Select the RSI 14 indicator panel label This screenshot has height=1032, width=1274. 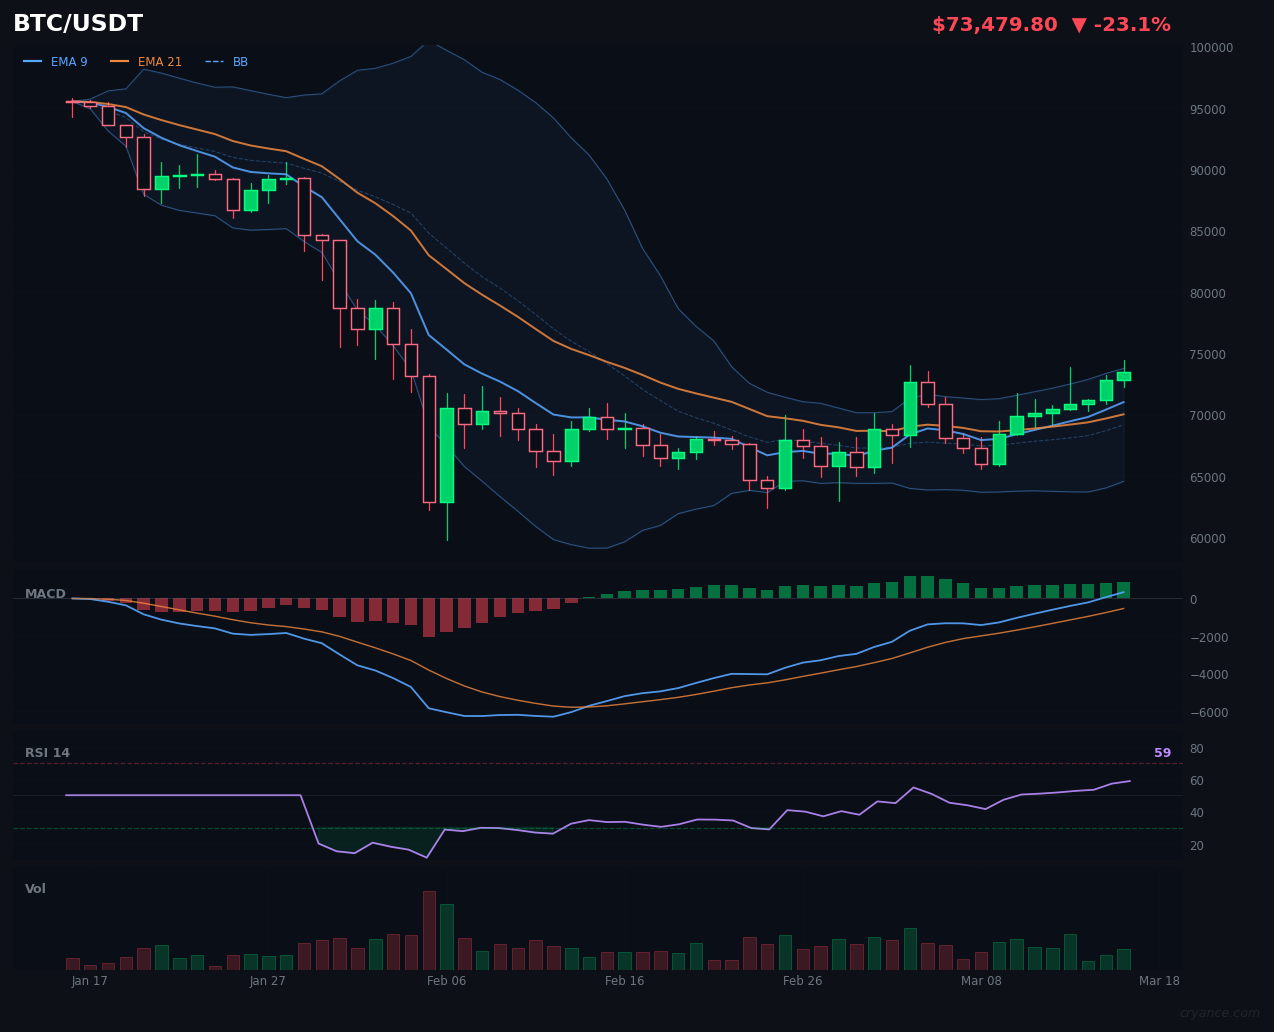47,752
